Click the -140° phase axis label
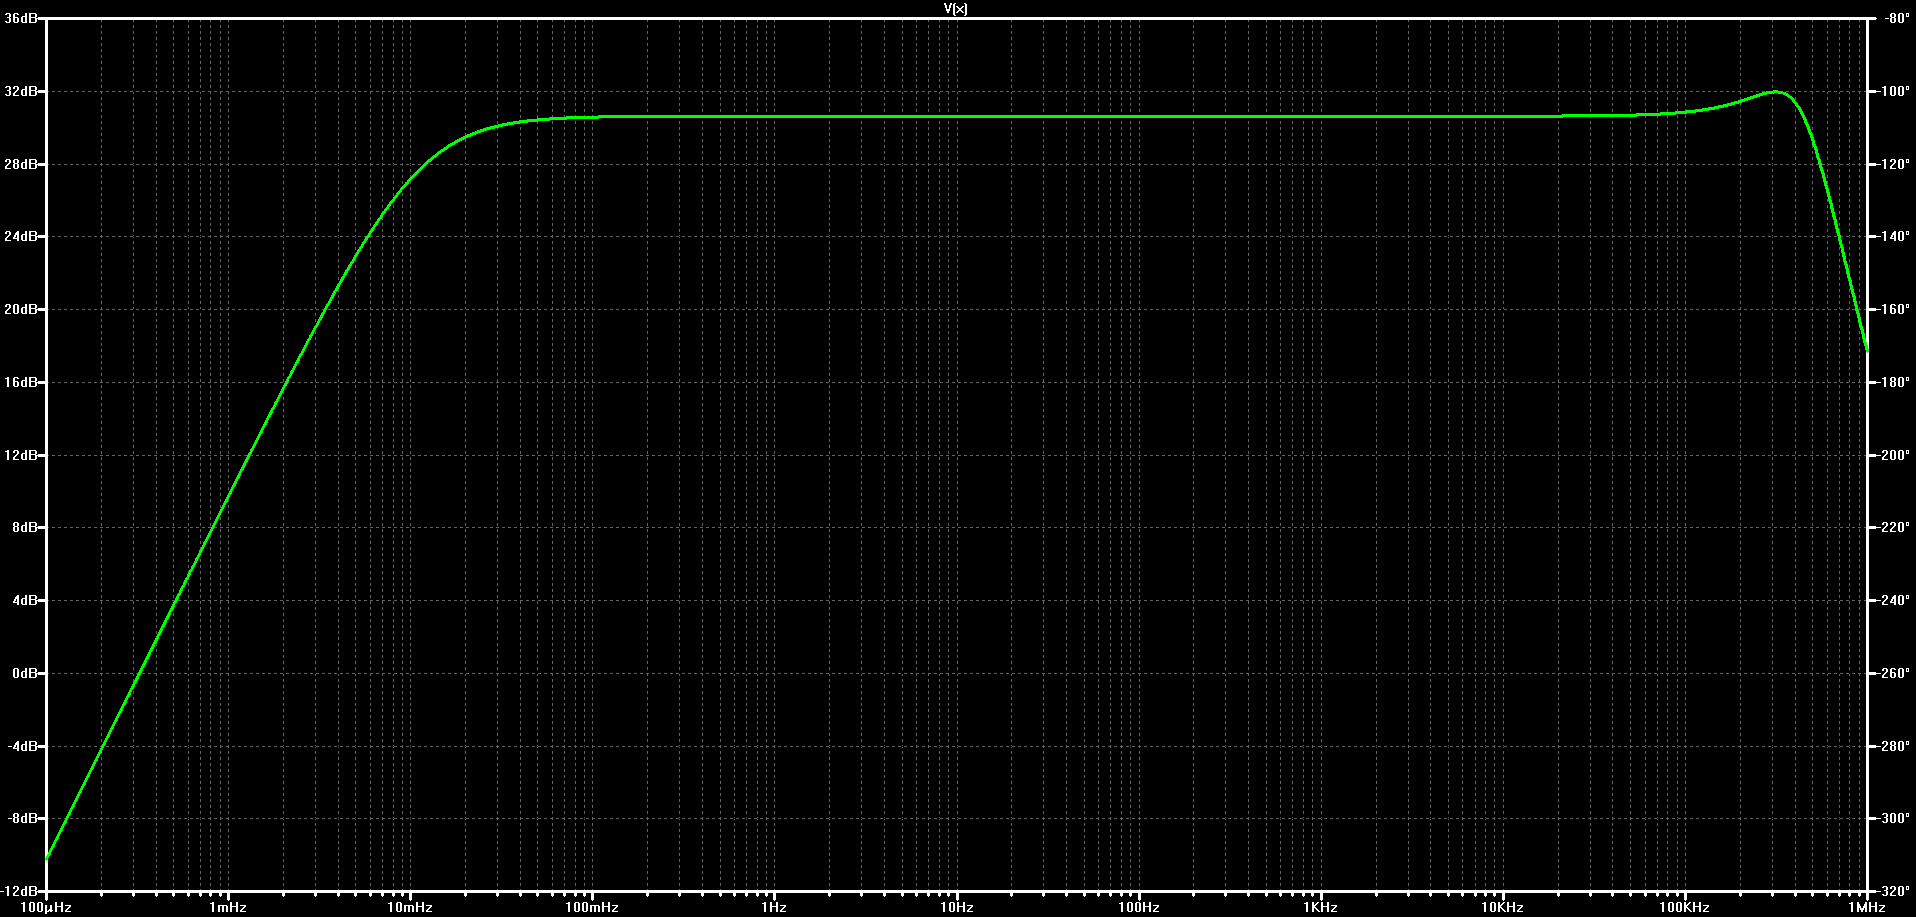The height and width of the screenshot is (917, 1916). tap(1895, 237)
